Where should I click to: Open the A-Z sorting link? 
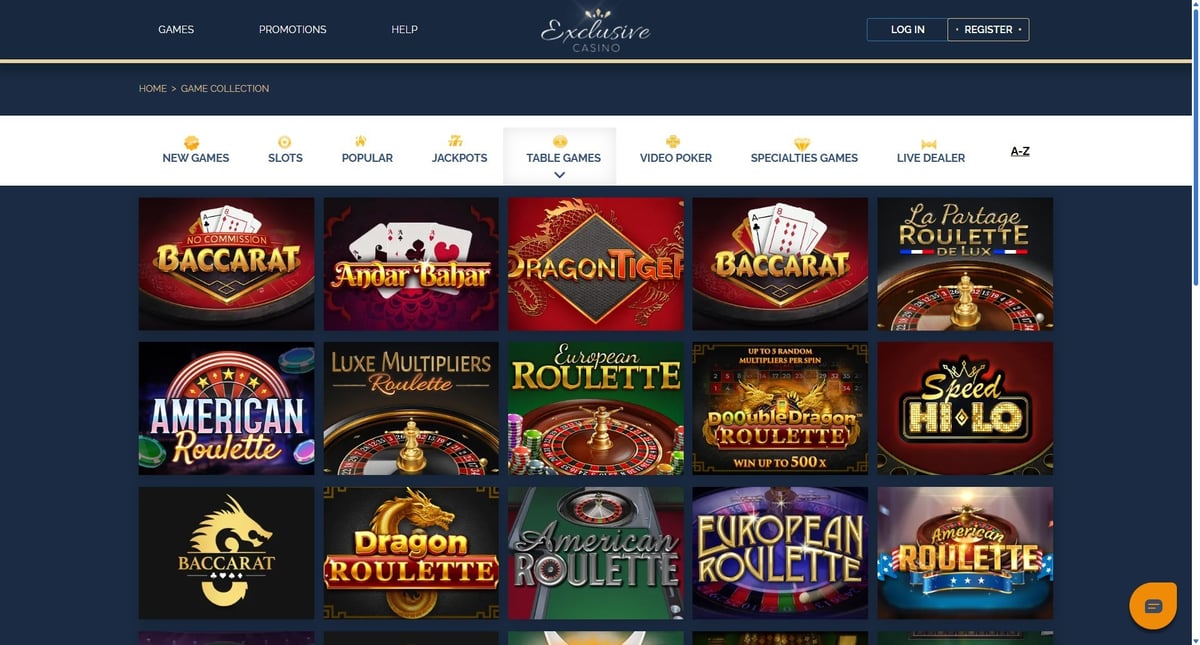(1020, 152)
